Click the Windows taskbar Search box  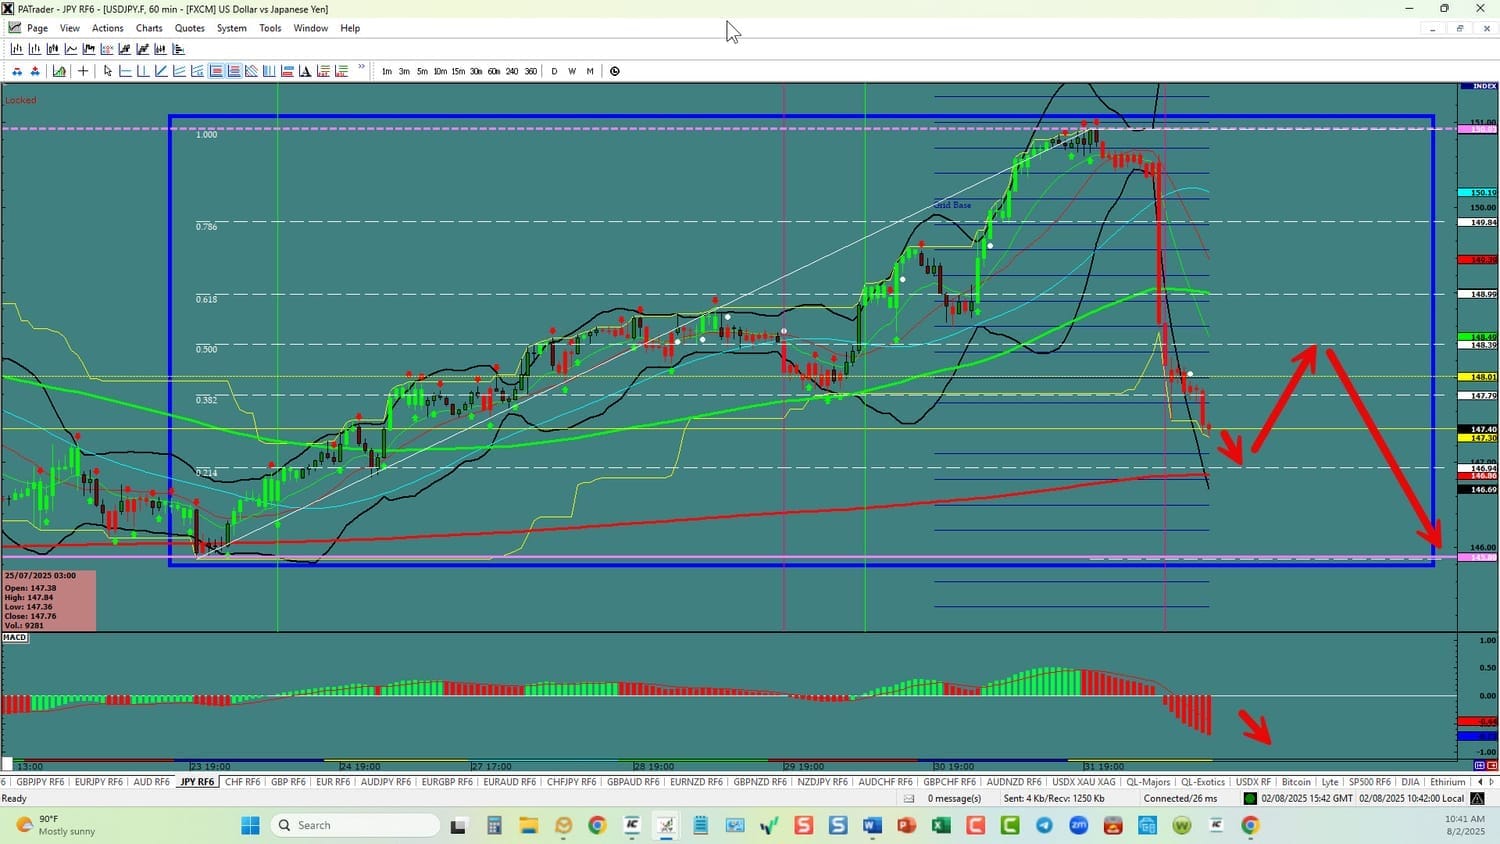[356, 825]
